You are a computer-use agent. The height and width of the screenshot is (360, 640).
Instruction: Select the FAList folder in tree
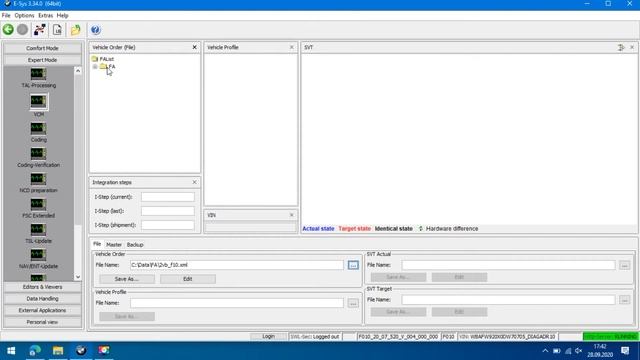coord(103,59)
